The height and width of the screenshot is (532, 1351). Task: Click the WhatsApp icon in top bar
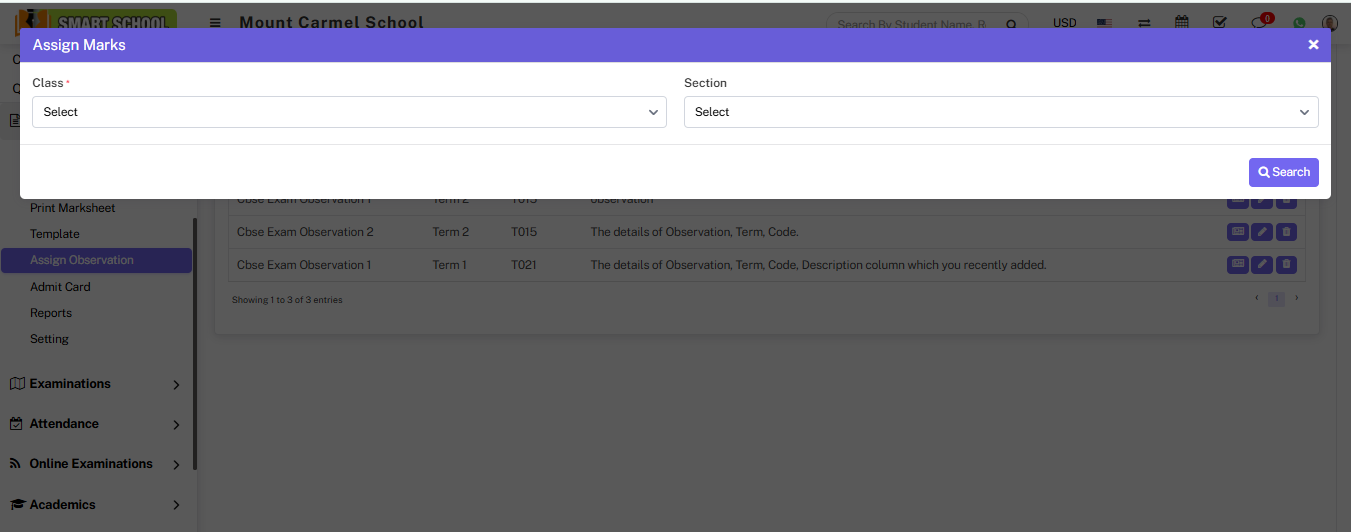click(x=1299, y=23)
